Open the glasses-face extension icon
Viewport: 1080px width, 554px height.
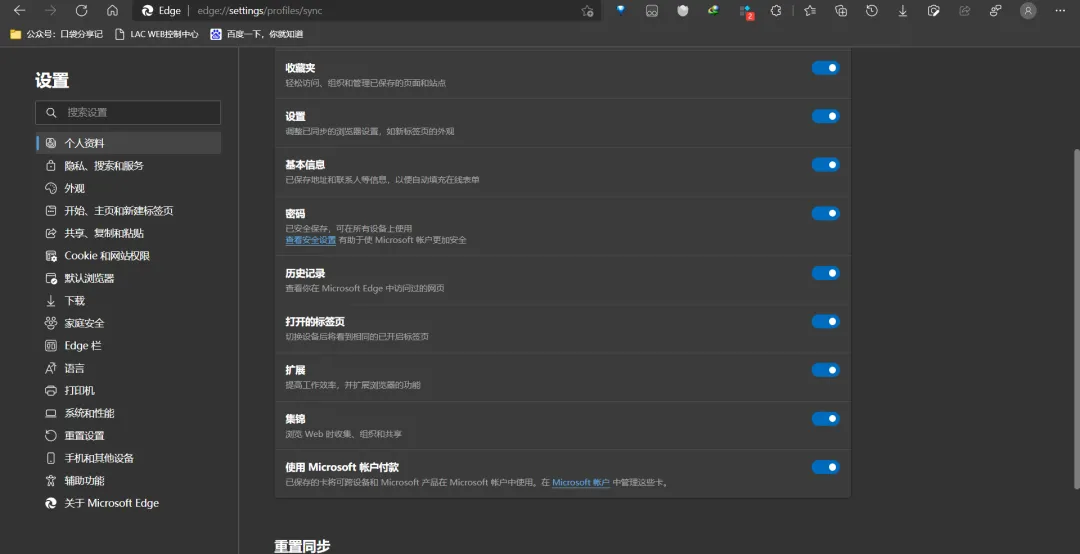[652, 10]
